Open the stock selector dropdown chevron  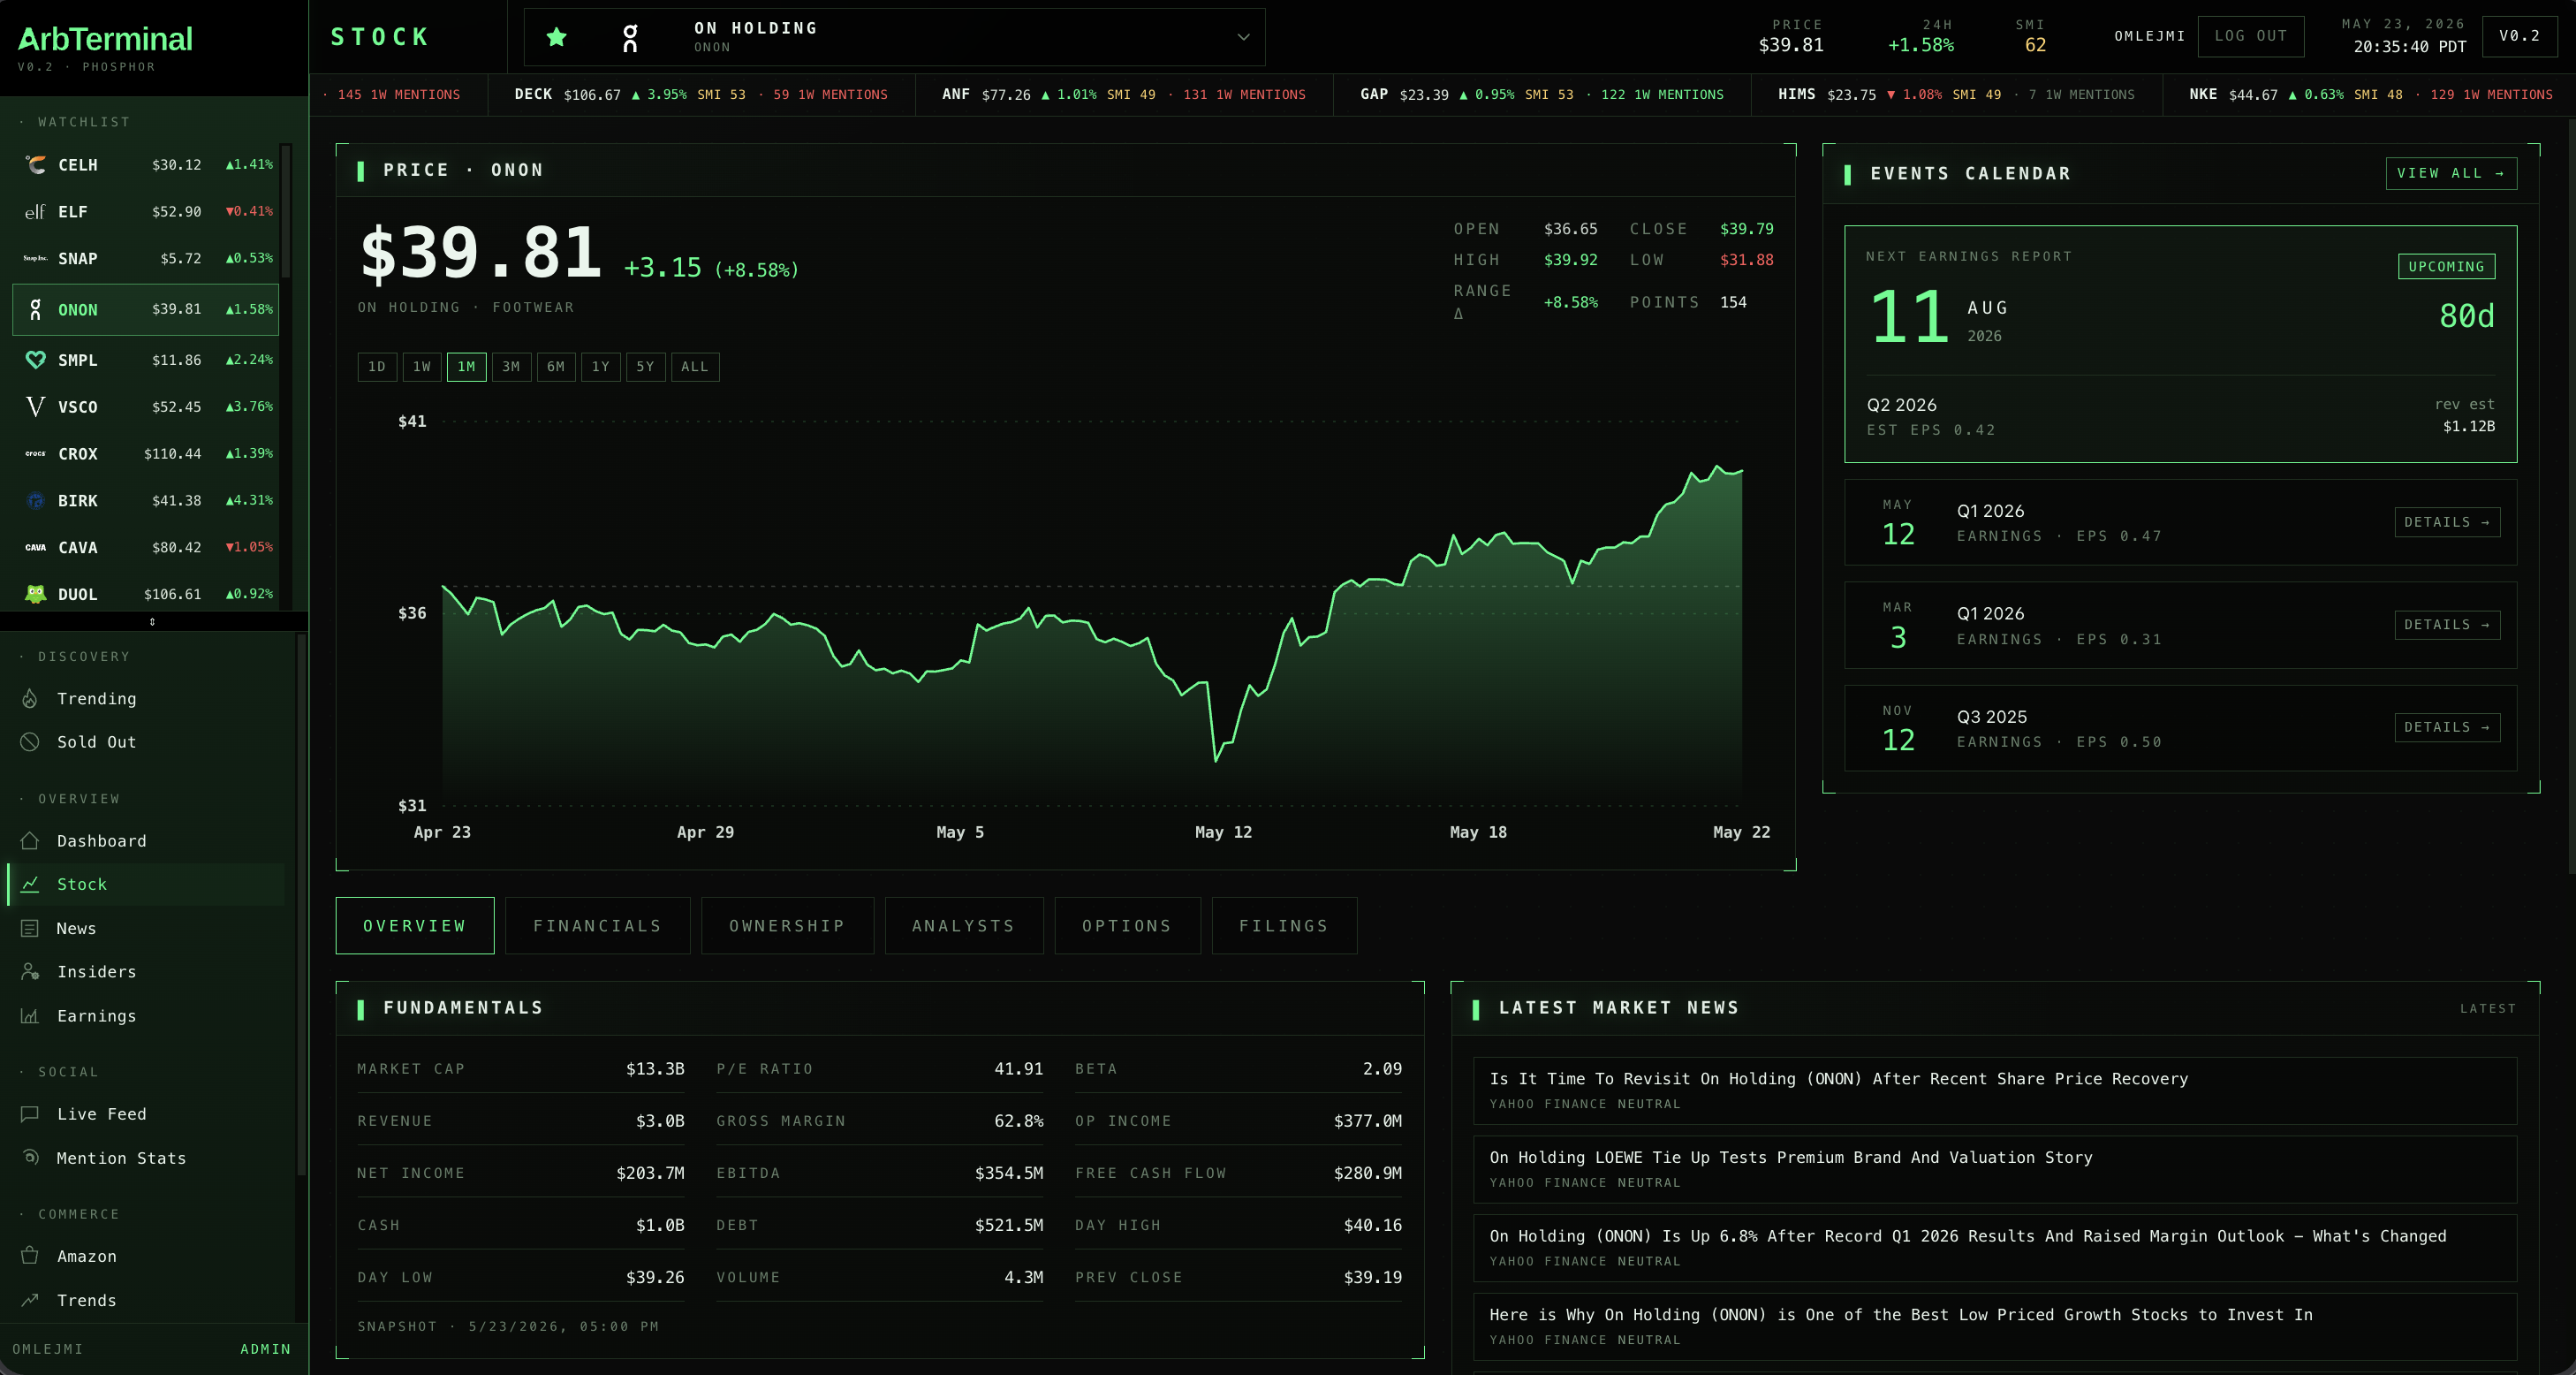coord(1243,37)
